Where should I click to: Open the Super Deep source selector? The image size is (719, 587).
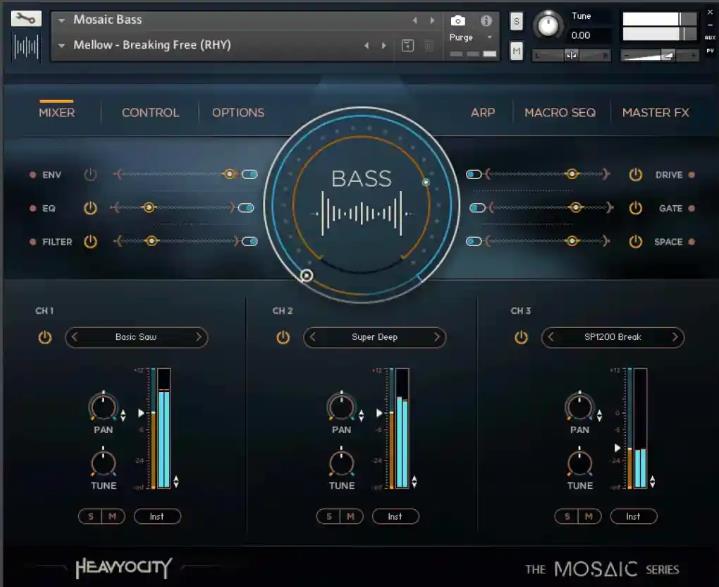[375, 337]
